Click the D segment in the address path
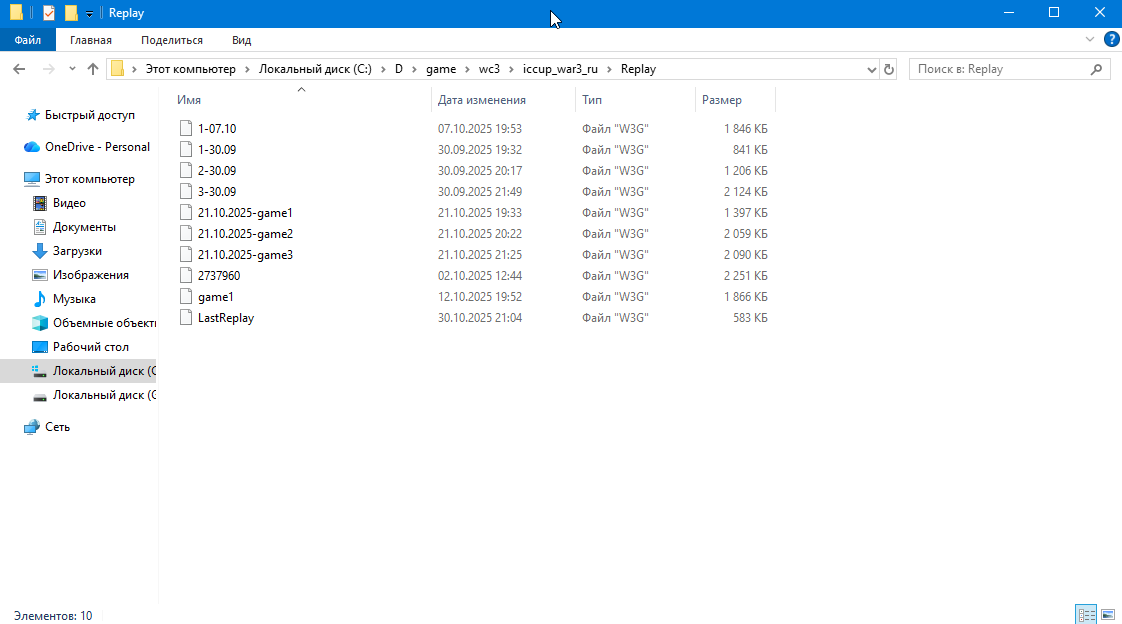The height and width of the screenshot is (624, 1122). click(x=399, y=69)
